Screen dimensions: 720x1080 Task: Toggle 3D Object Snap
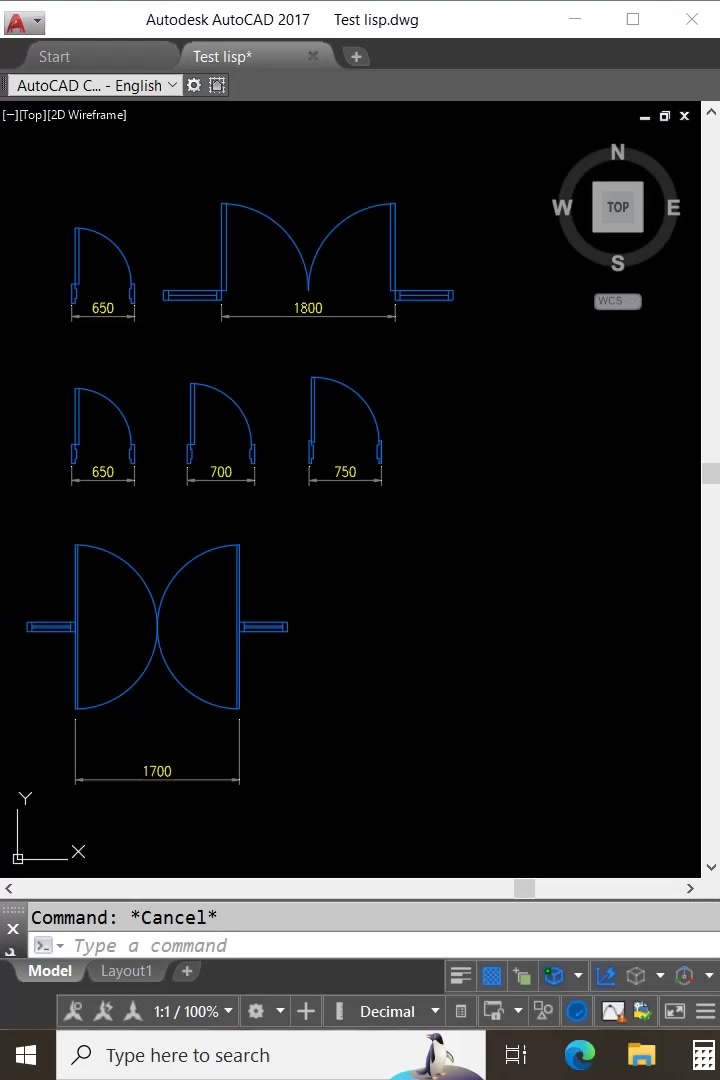point(553,975)
